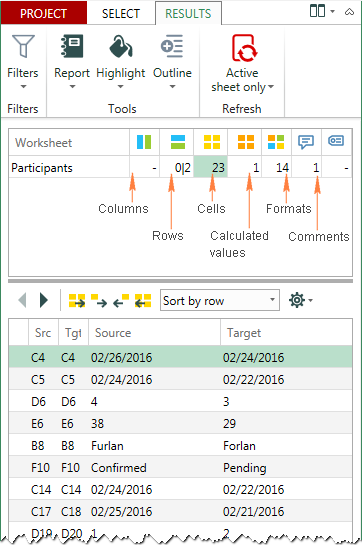Click the columns differences header icon
362x545 pixels.
pyautogui.click(x=144, y=142)
